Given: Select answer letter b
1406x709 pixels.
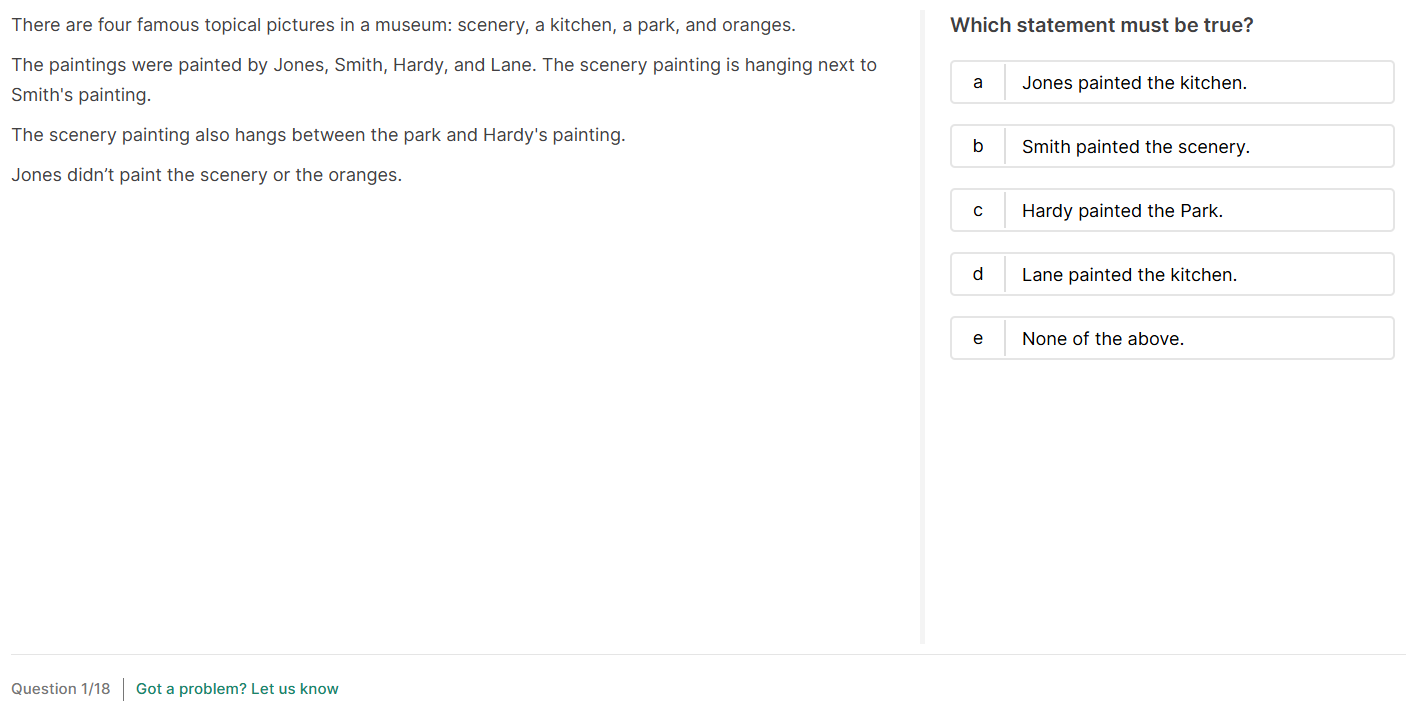Looking at the screenshot, I should tap(978, 147).
